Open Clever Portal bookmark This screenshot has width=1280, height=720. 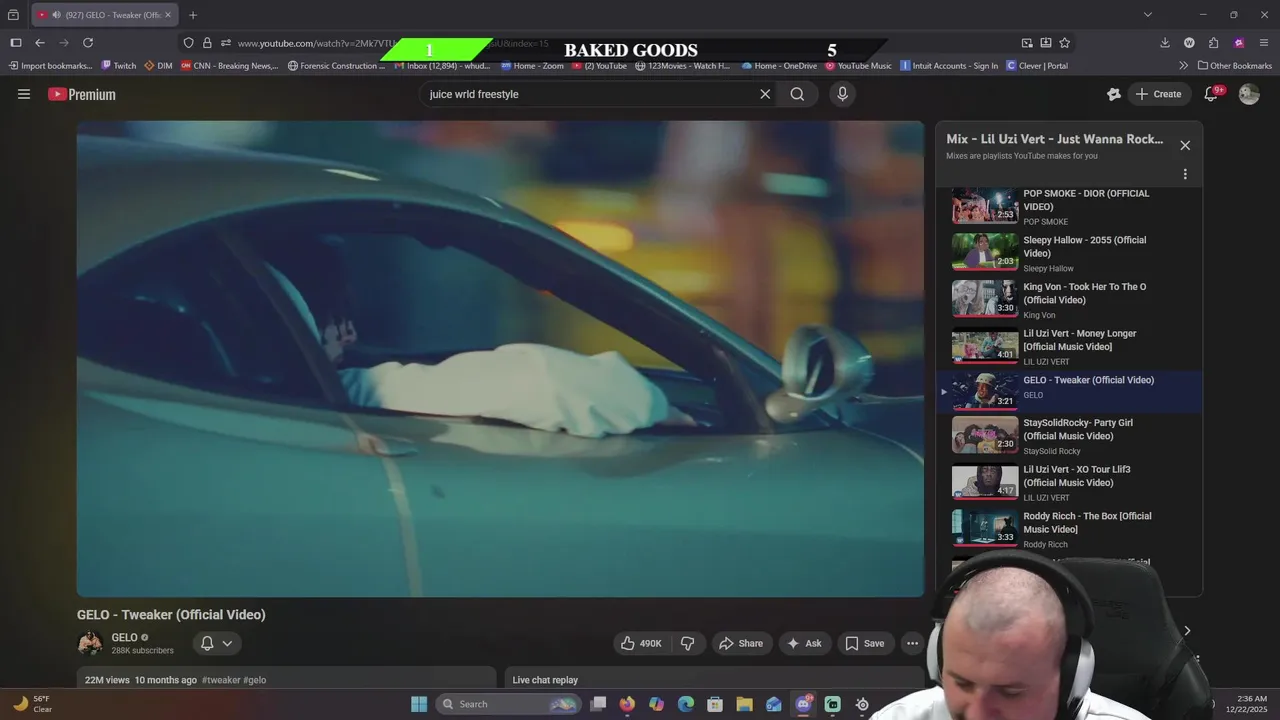point(1037,66)
